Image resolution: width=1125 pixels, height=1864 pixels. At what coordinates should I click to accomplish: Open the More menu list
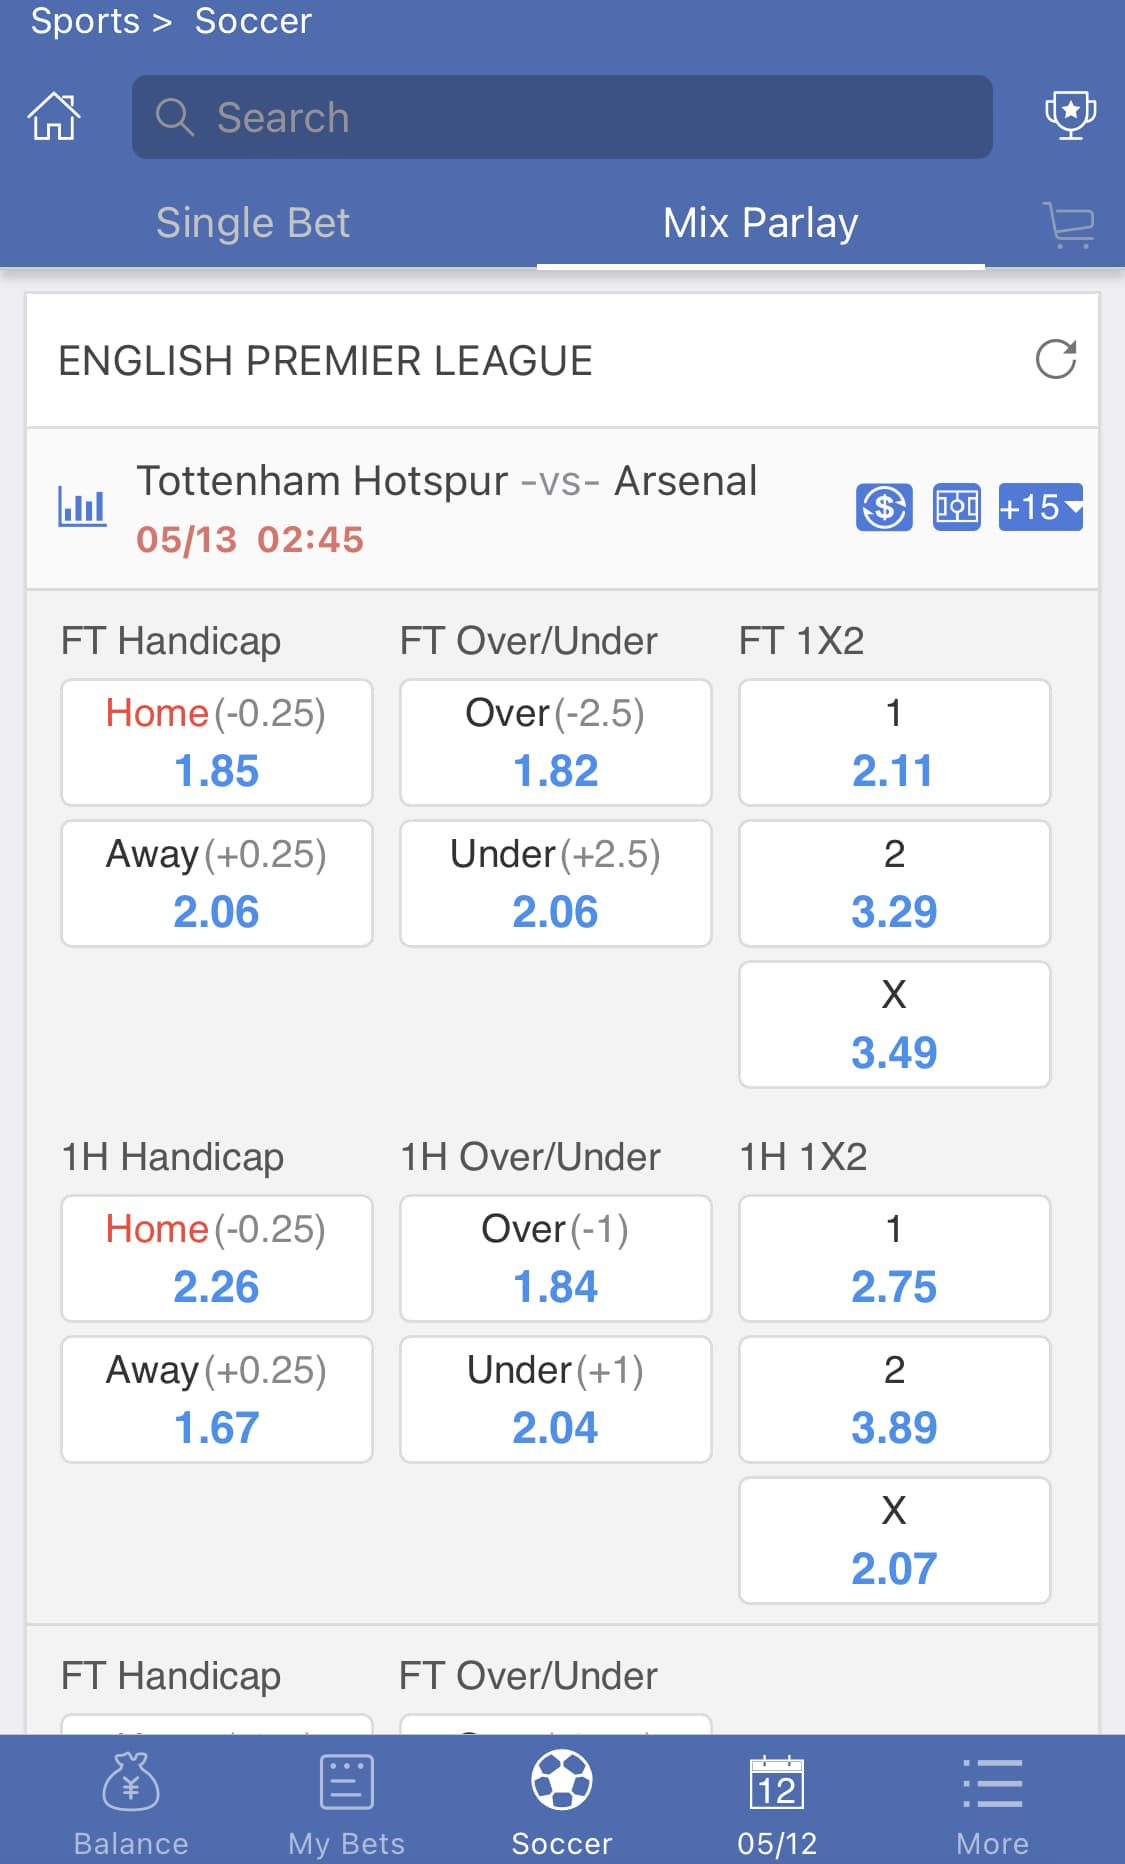992,1802
